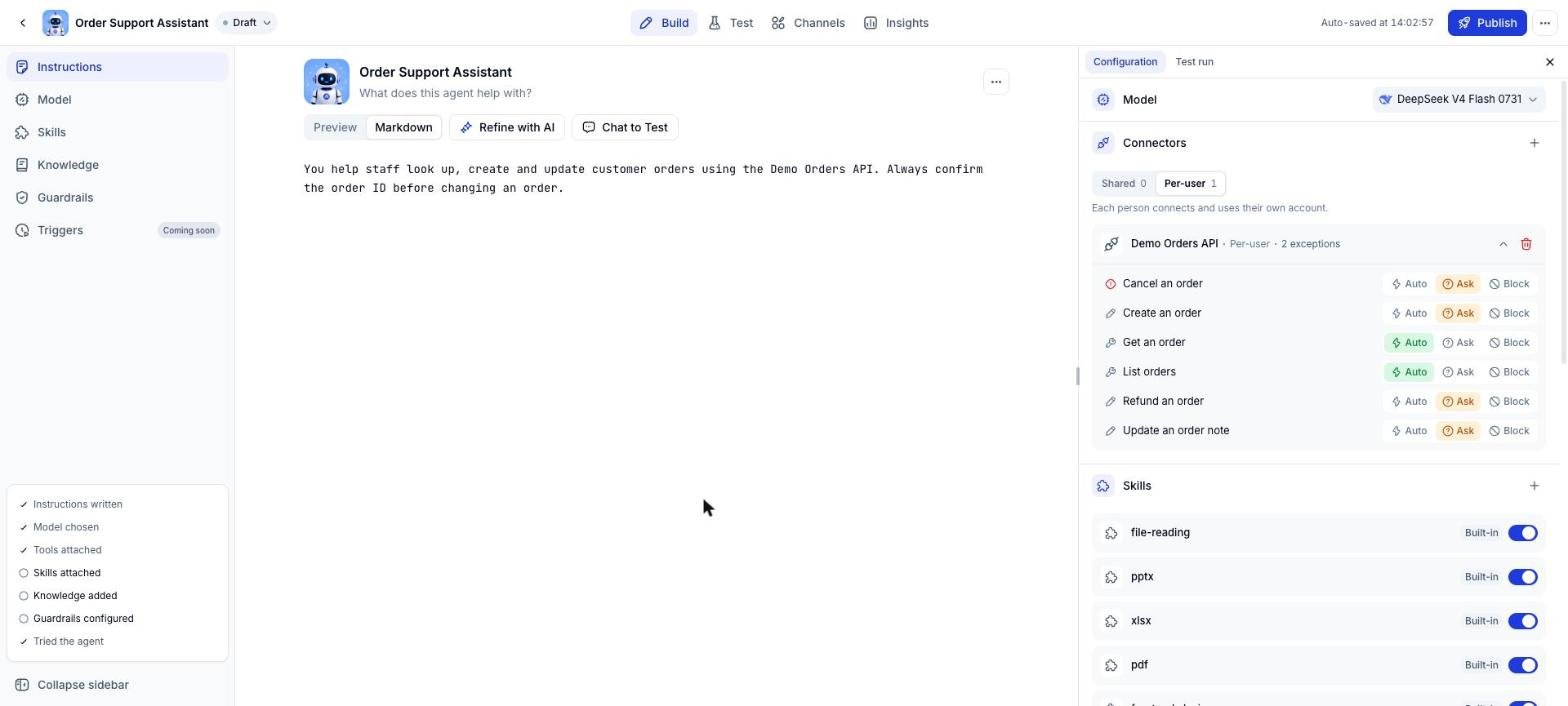Collapse the Demo Orders API connector

click(x=1503, y=244)
